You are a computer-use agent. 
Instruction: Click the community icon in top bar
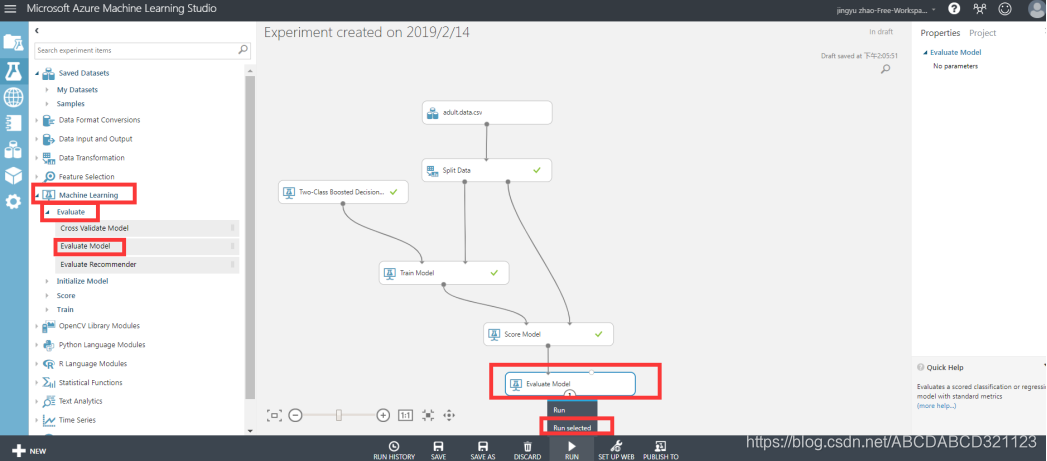980,9
